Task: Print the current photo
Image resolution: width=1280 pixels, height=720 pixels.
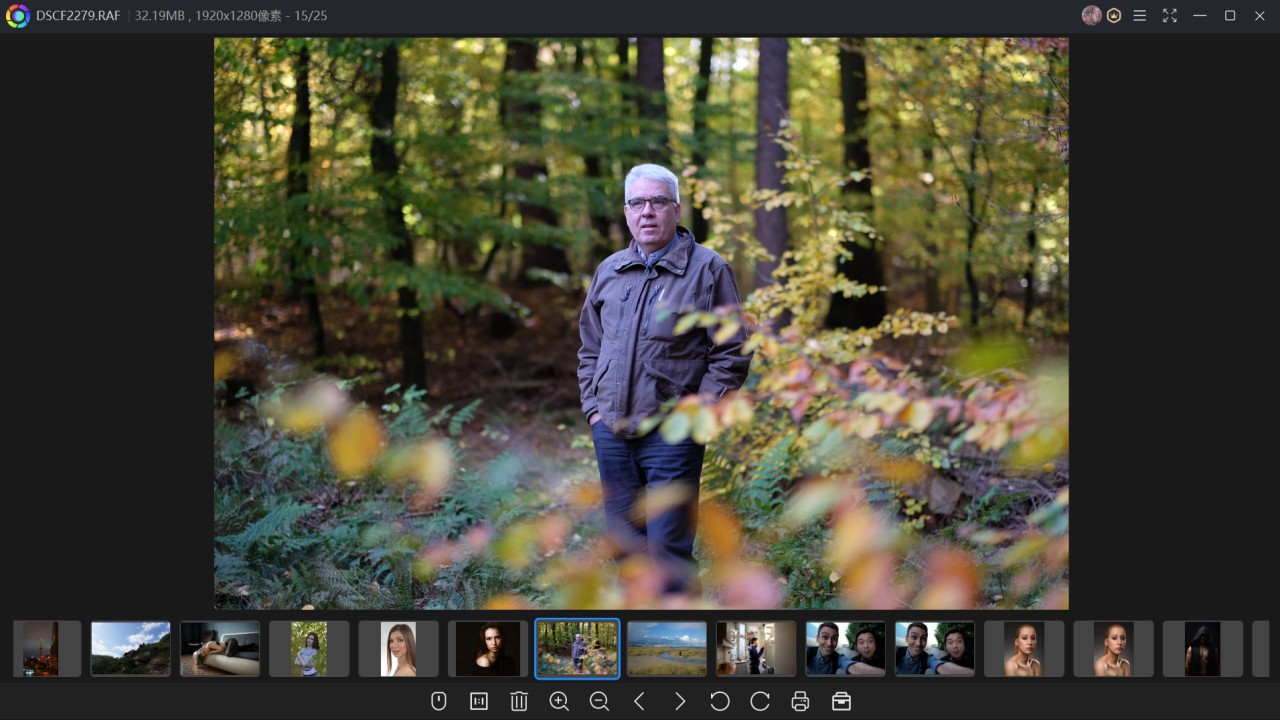Action: point(800,701)
